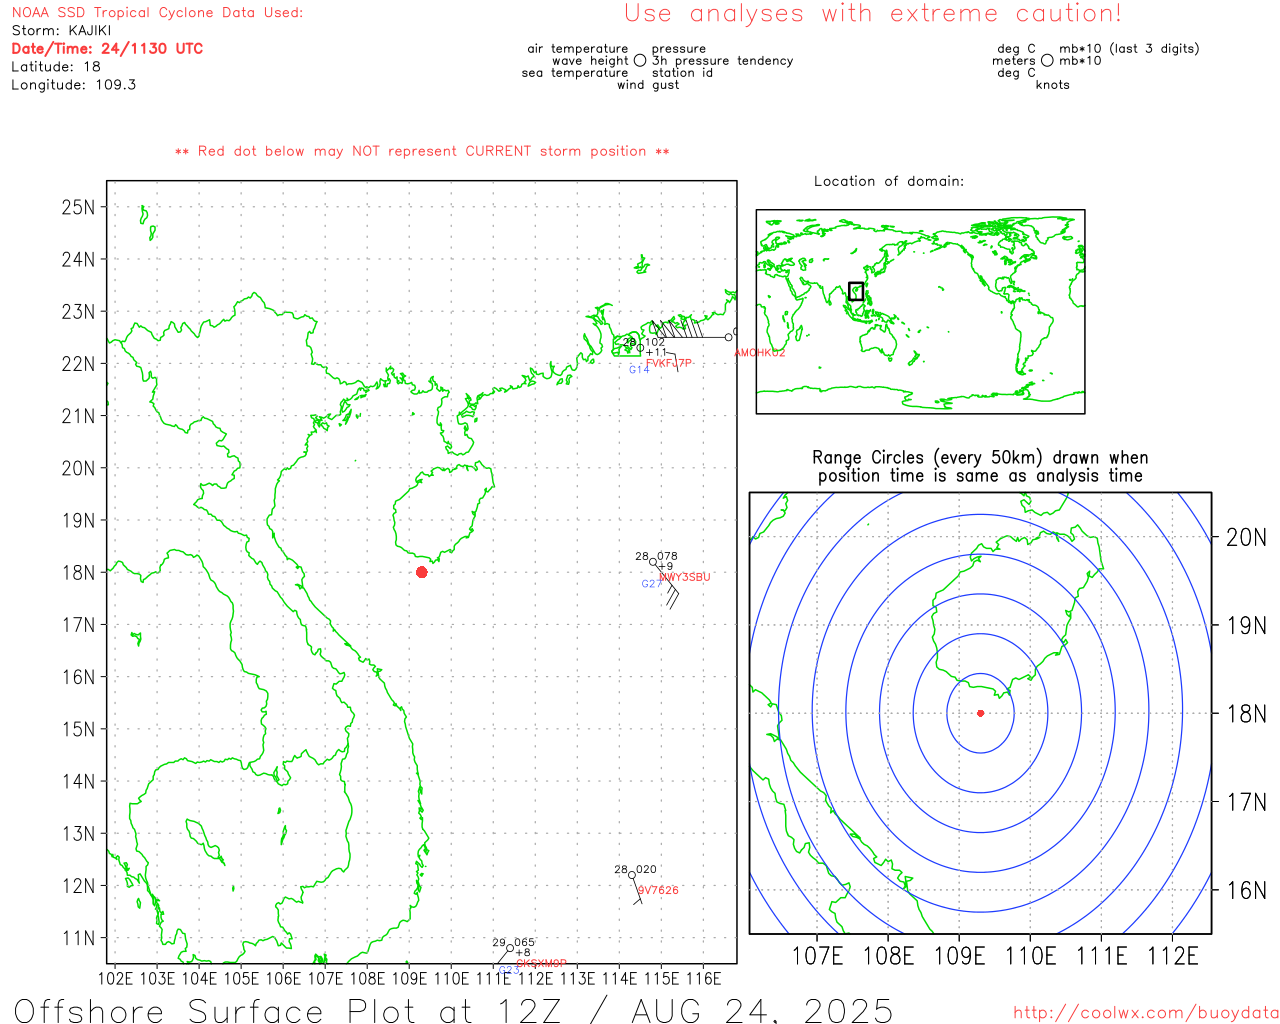The height and width of the screenshot is (1024, 1280).
Task: Click the pressure value 078
Action: pyautogui.click(x=667, y=556)
